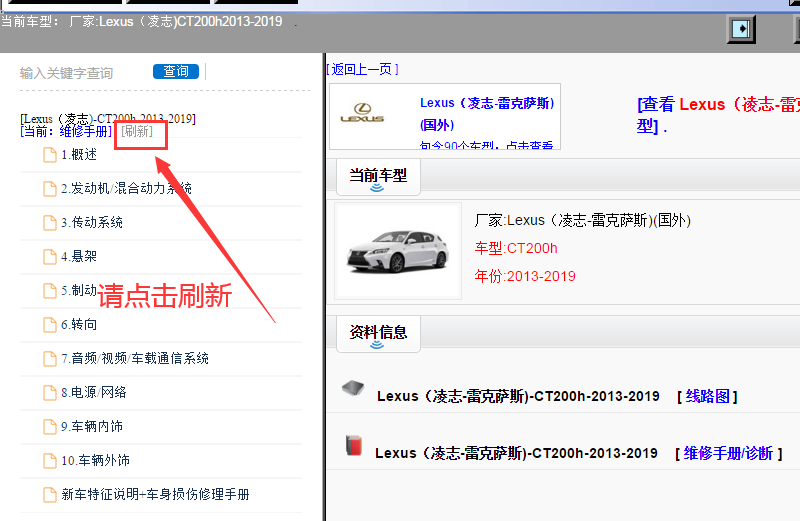Click 当前车型 header text at top
The width and height of the screenshot is (800, 521).
[x=30, y=22]
